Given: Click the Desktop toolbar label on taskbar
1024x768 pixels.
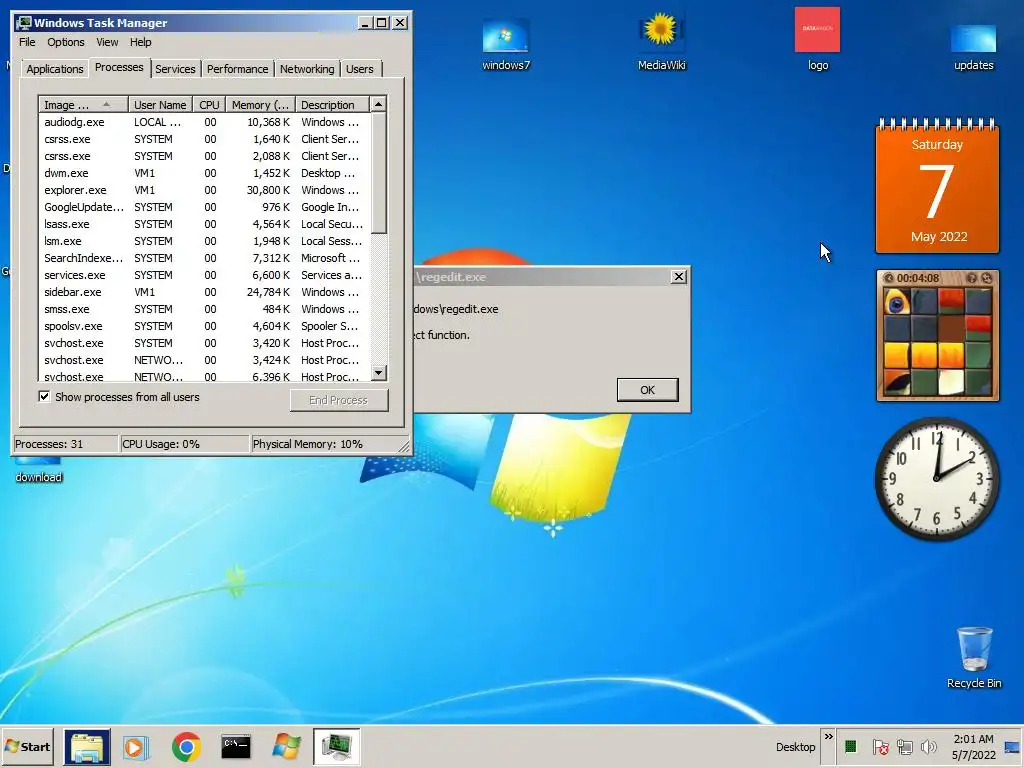Looking at the screenshot, I should tap(795, 747).
